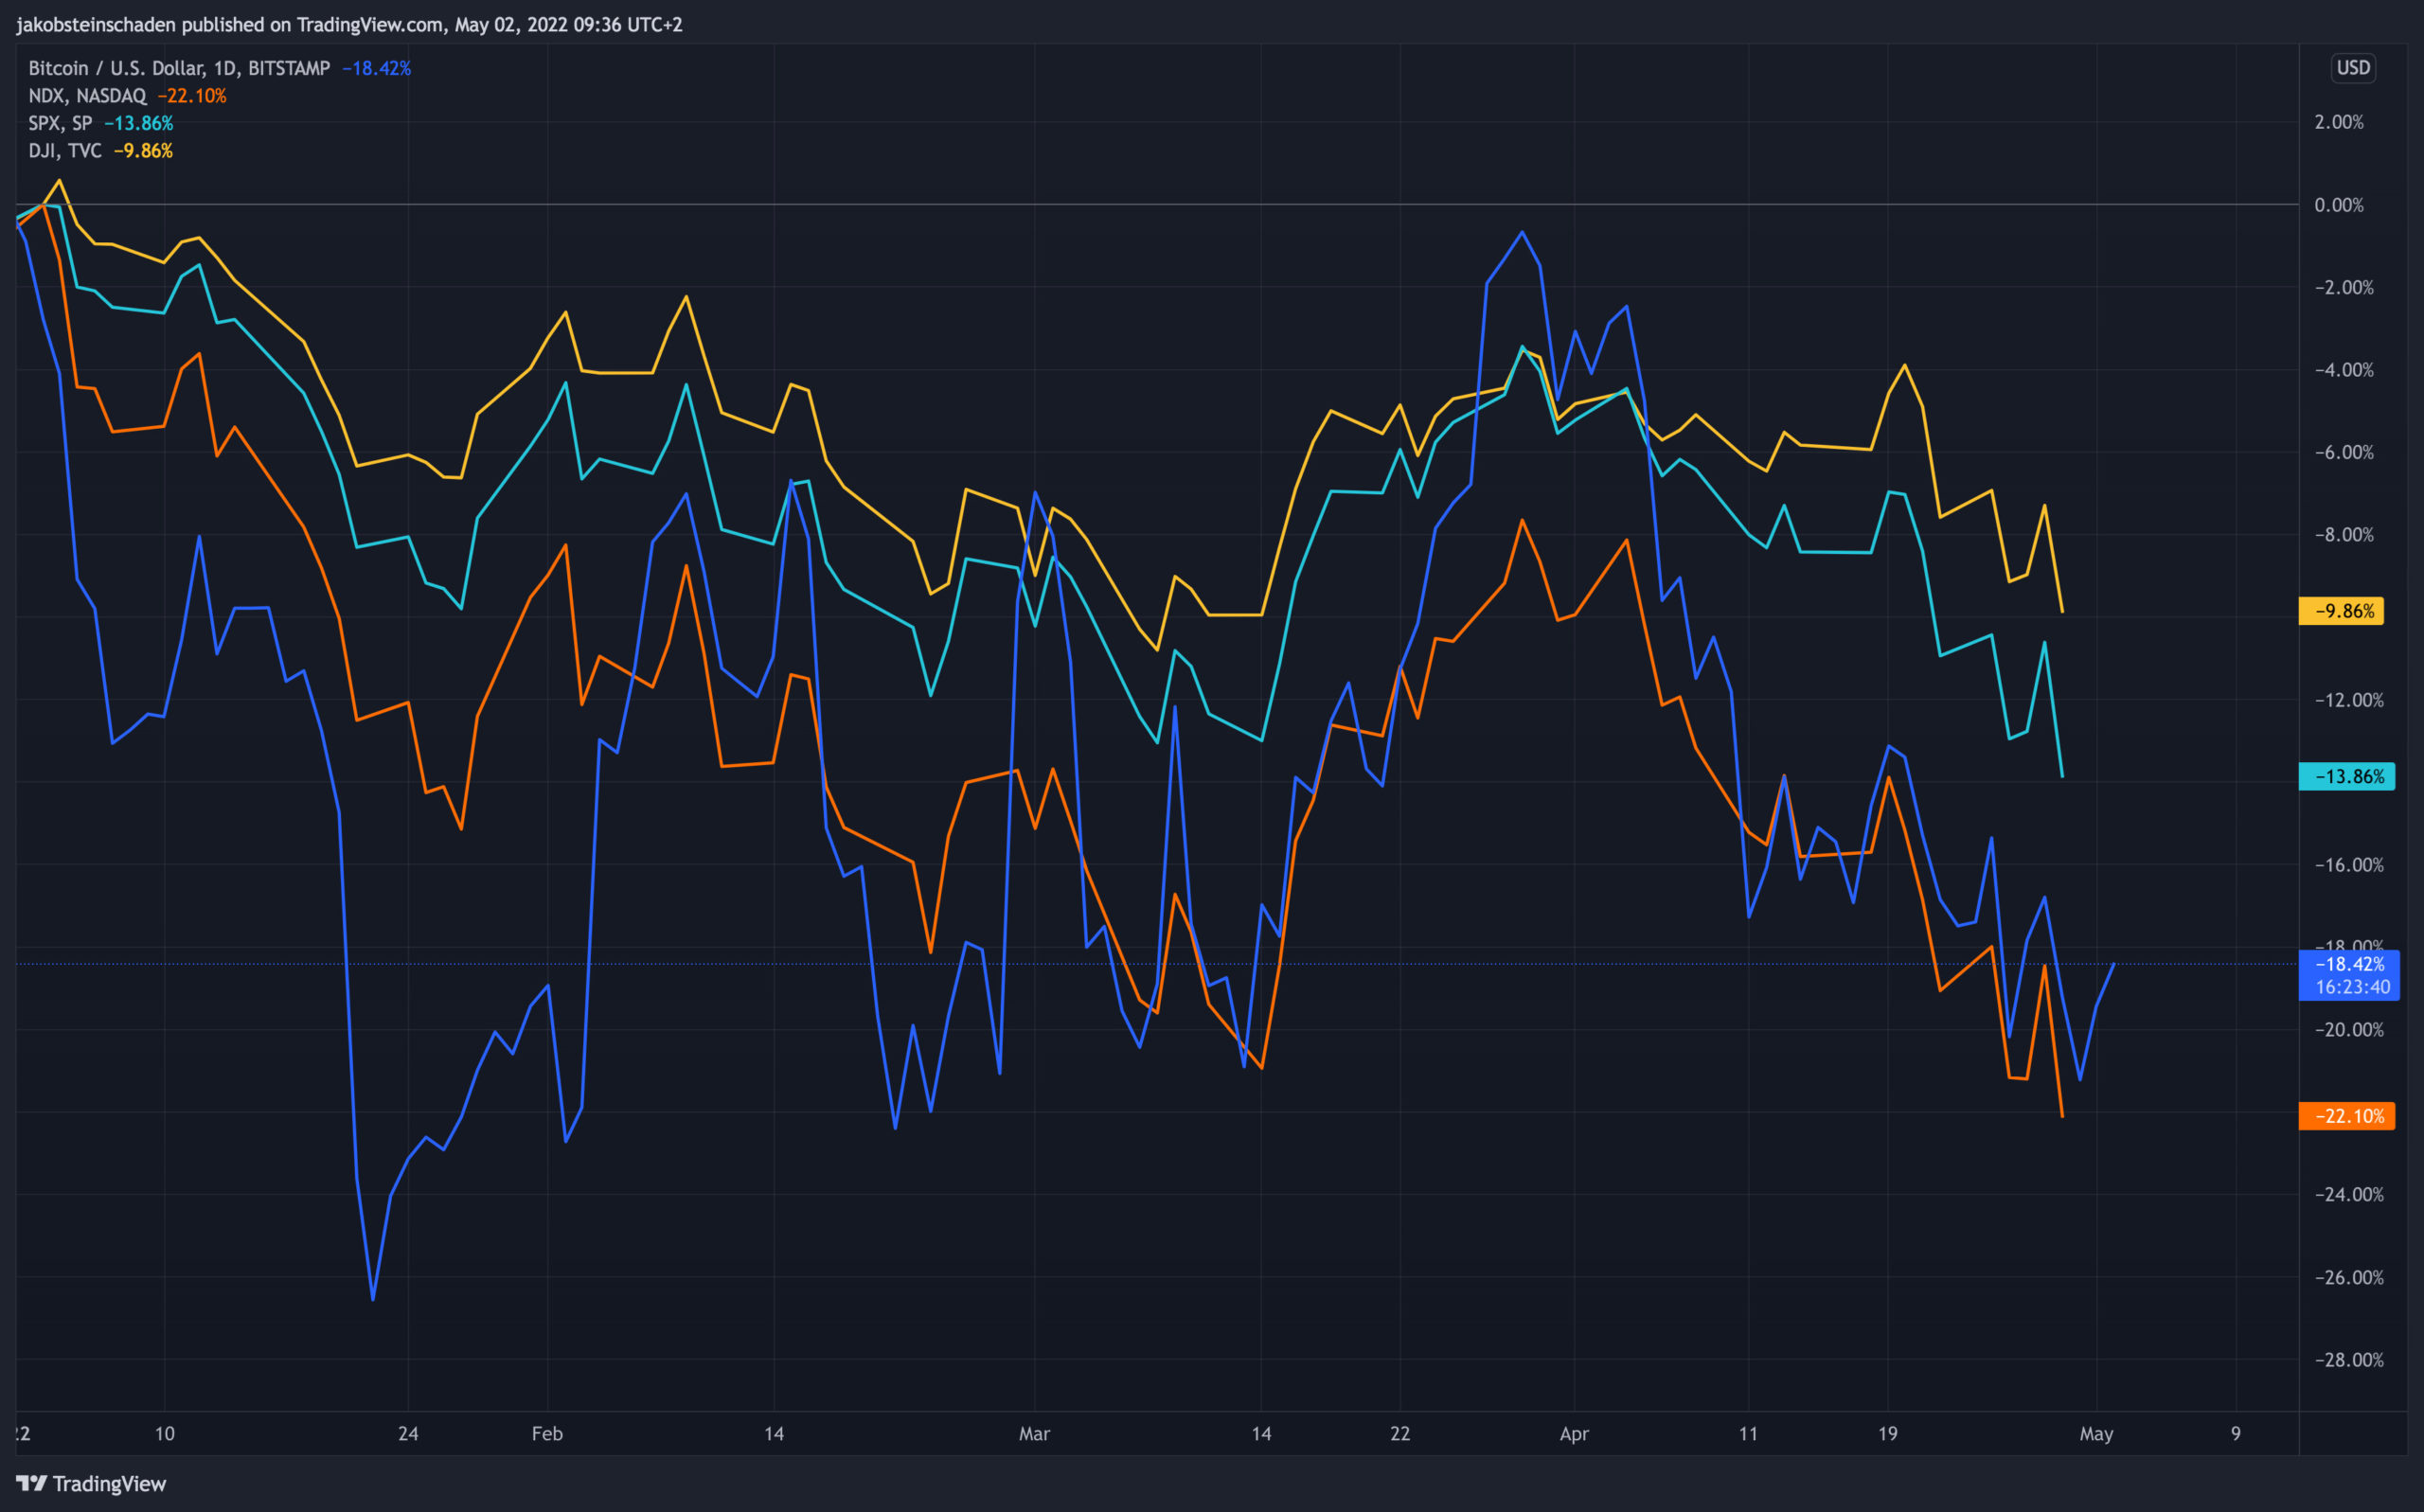Screen dimensions: 2424x1512
Task: Click the -22.10% value in the legend
Action: (x=192, y=96)
